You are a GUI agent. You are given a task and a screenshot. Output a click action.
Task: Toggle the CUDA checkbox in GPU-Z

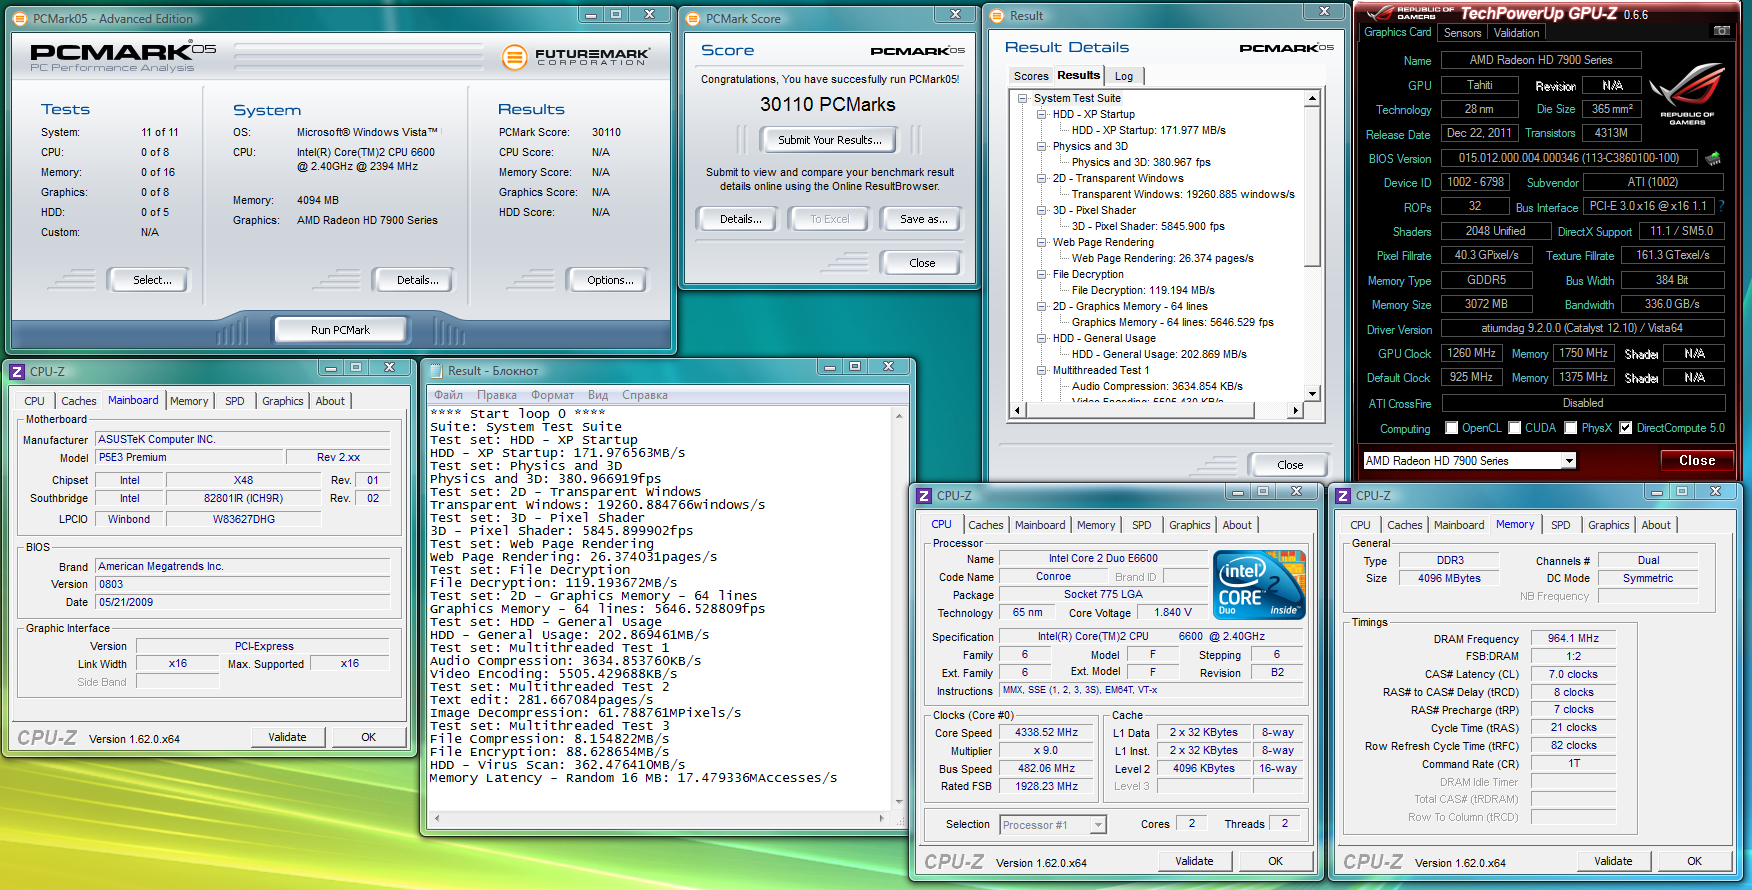click(1515, 428)
